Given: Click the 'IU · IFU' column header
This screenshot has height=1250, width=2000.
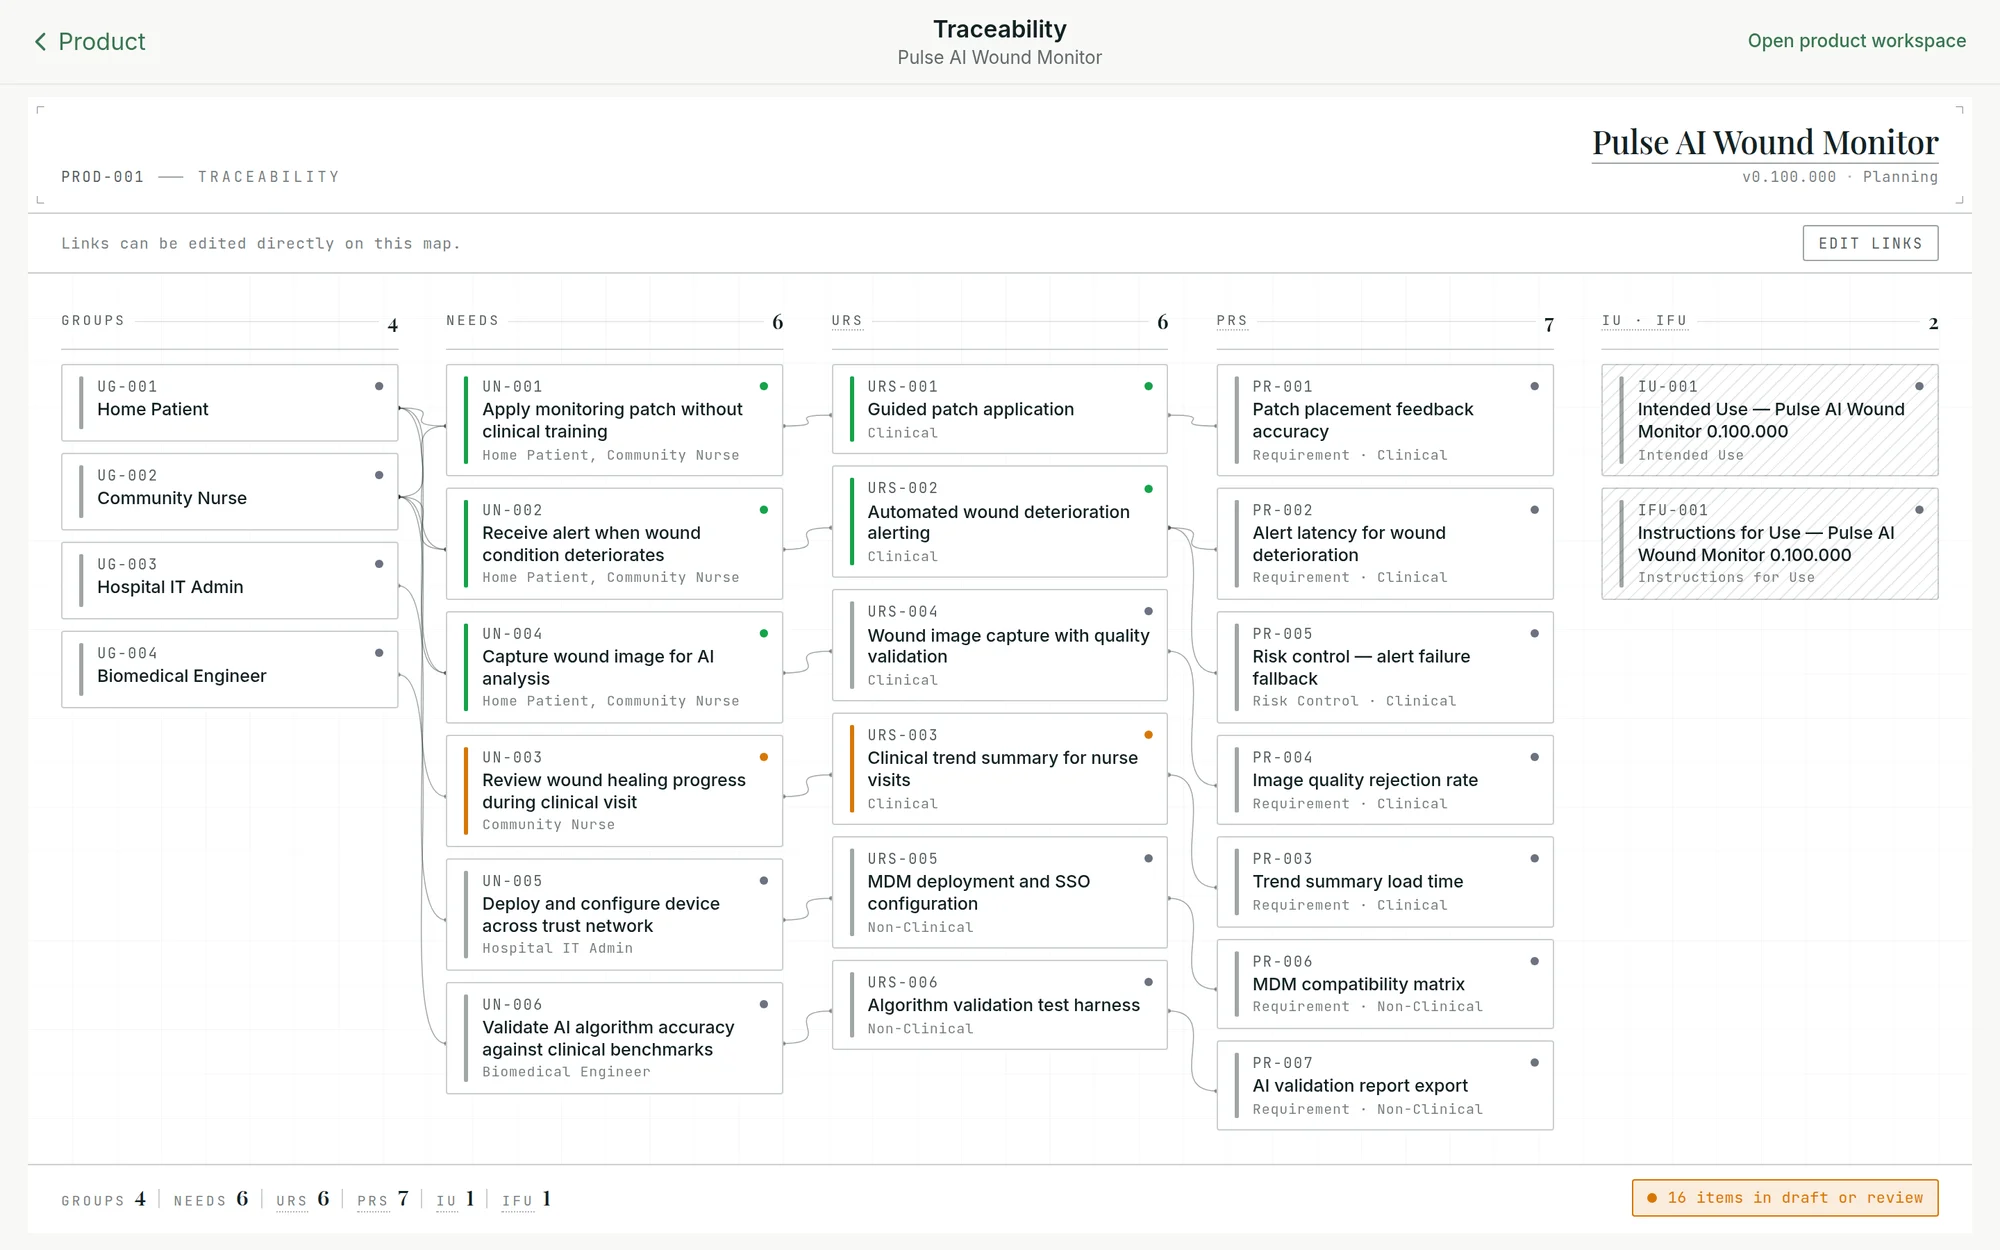Looking at the screenshot, I should pyautogui.click(x=1644, y=321).
